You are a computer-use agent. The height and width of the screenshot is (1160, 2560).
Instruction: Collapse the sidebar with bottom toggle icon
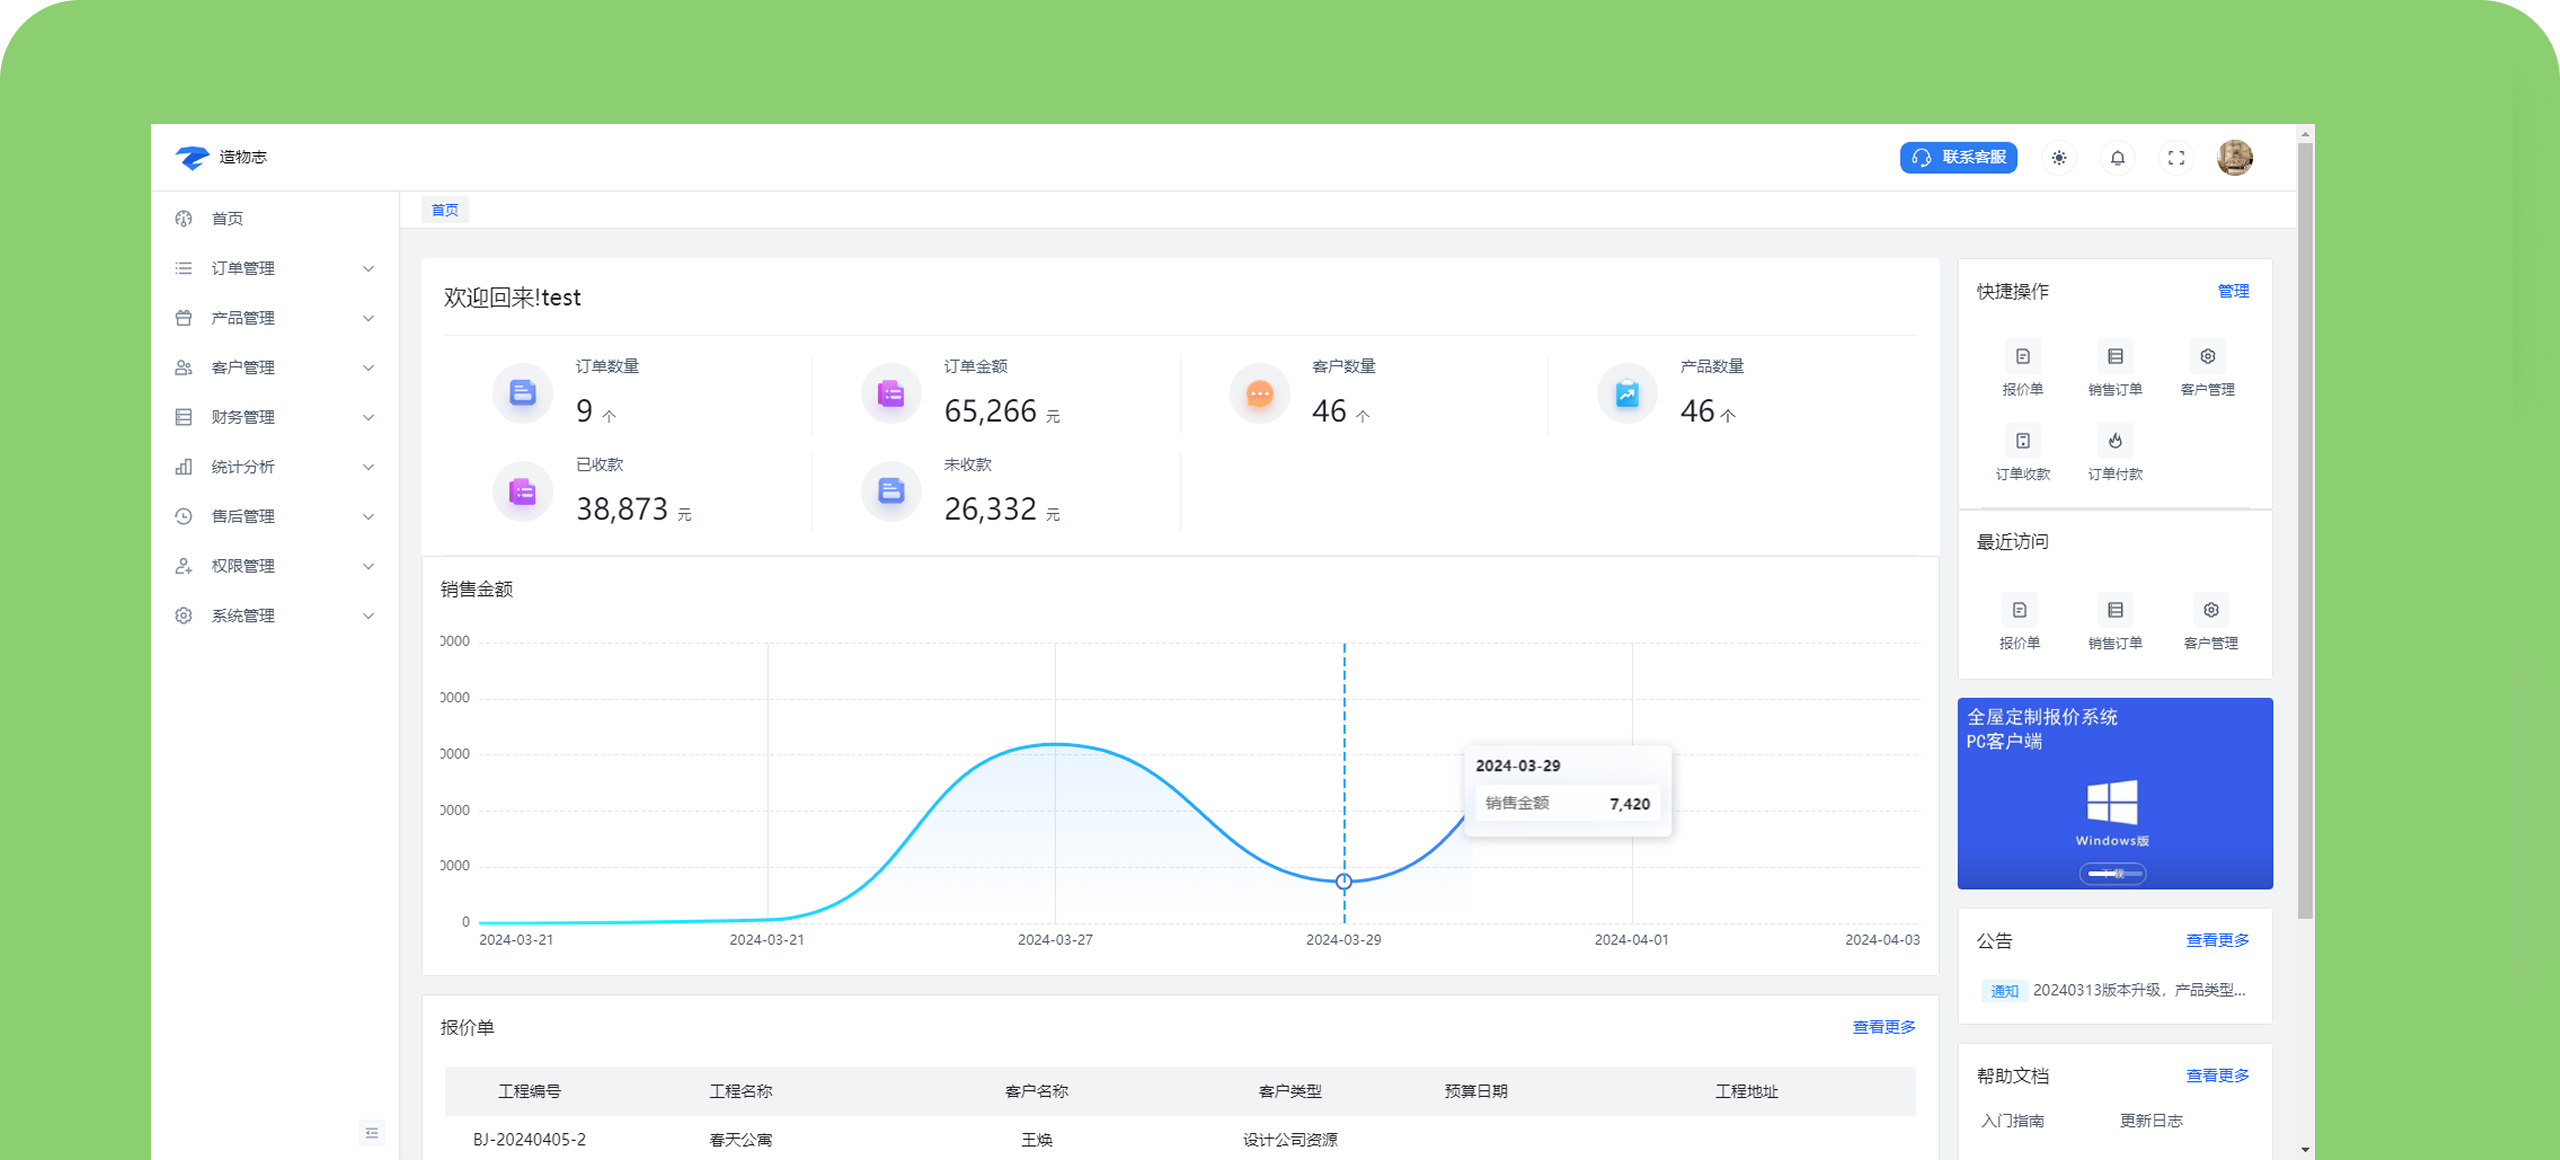371,1133
